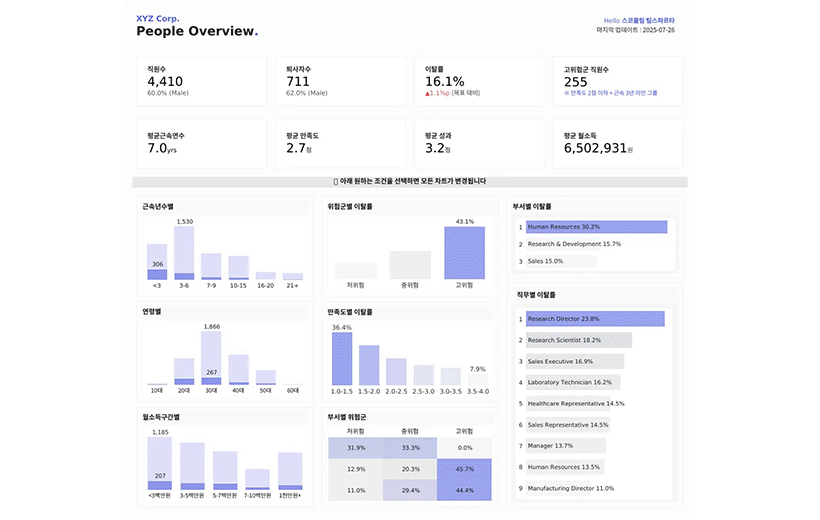Select the '<3백만원' income bar labeled 1,185
The width and height of the screenshot is (820, 520).
160,464
